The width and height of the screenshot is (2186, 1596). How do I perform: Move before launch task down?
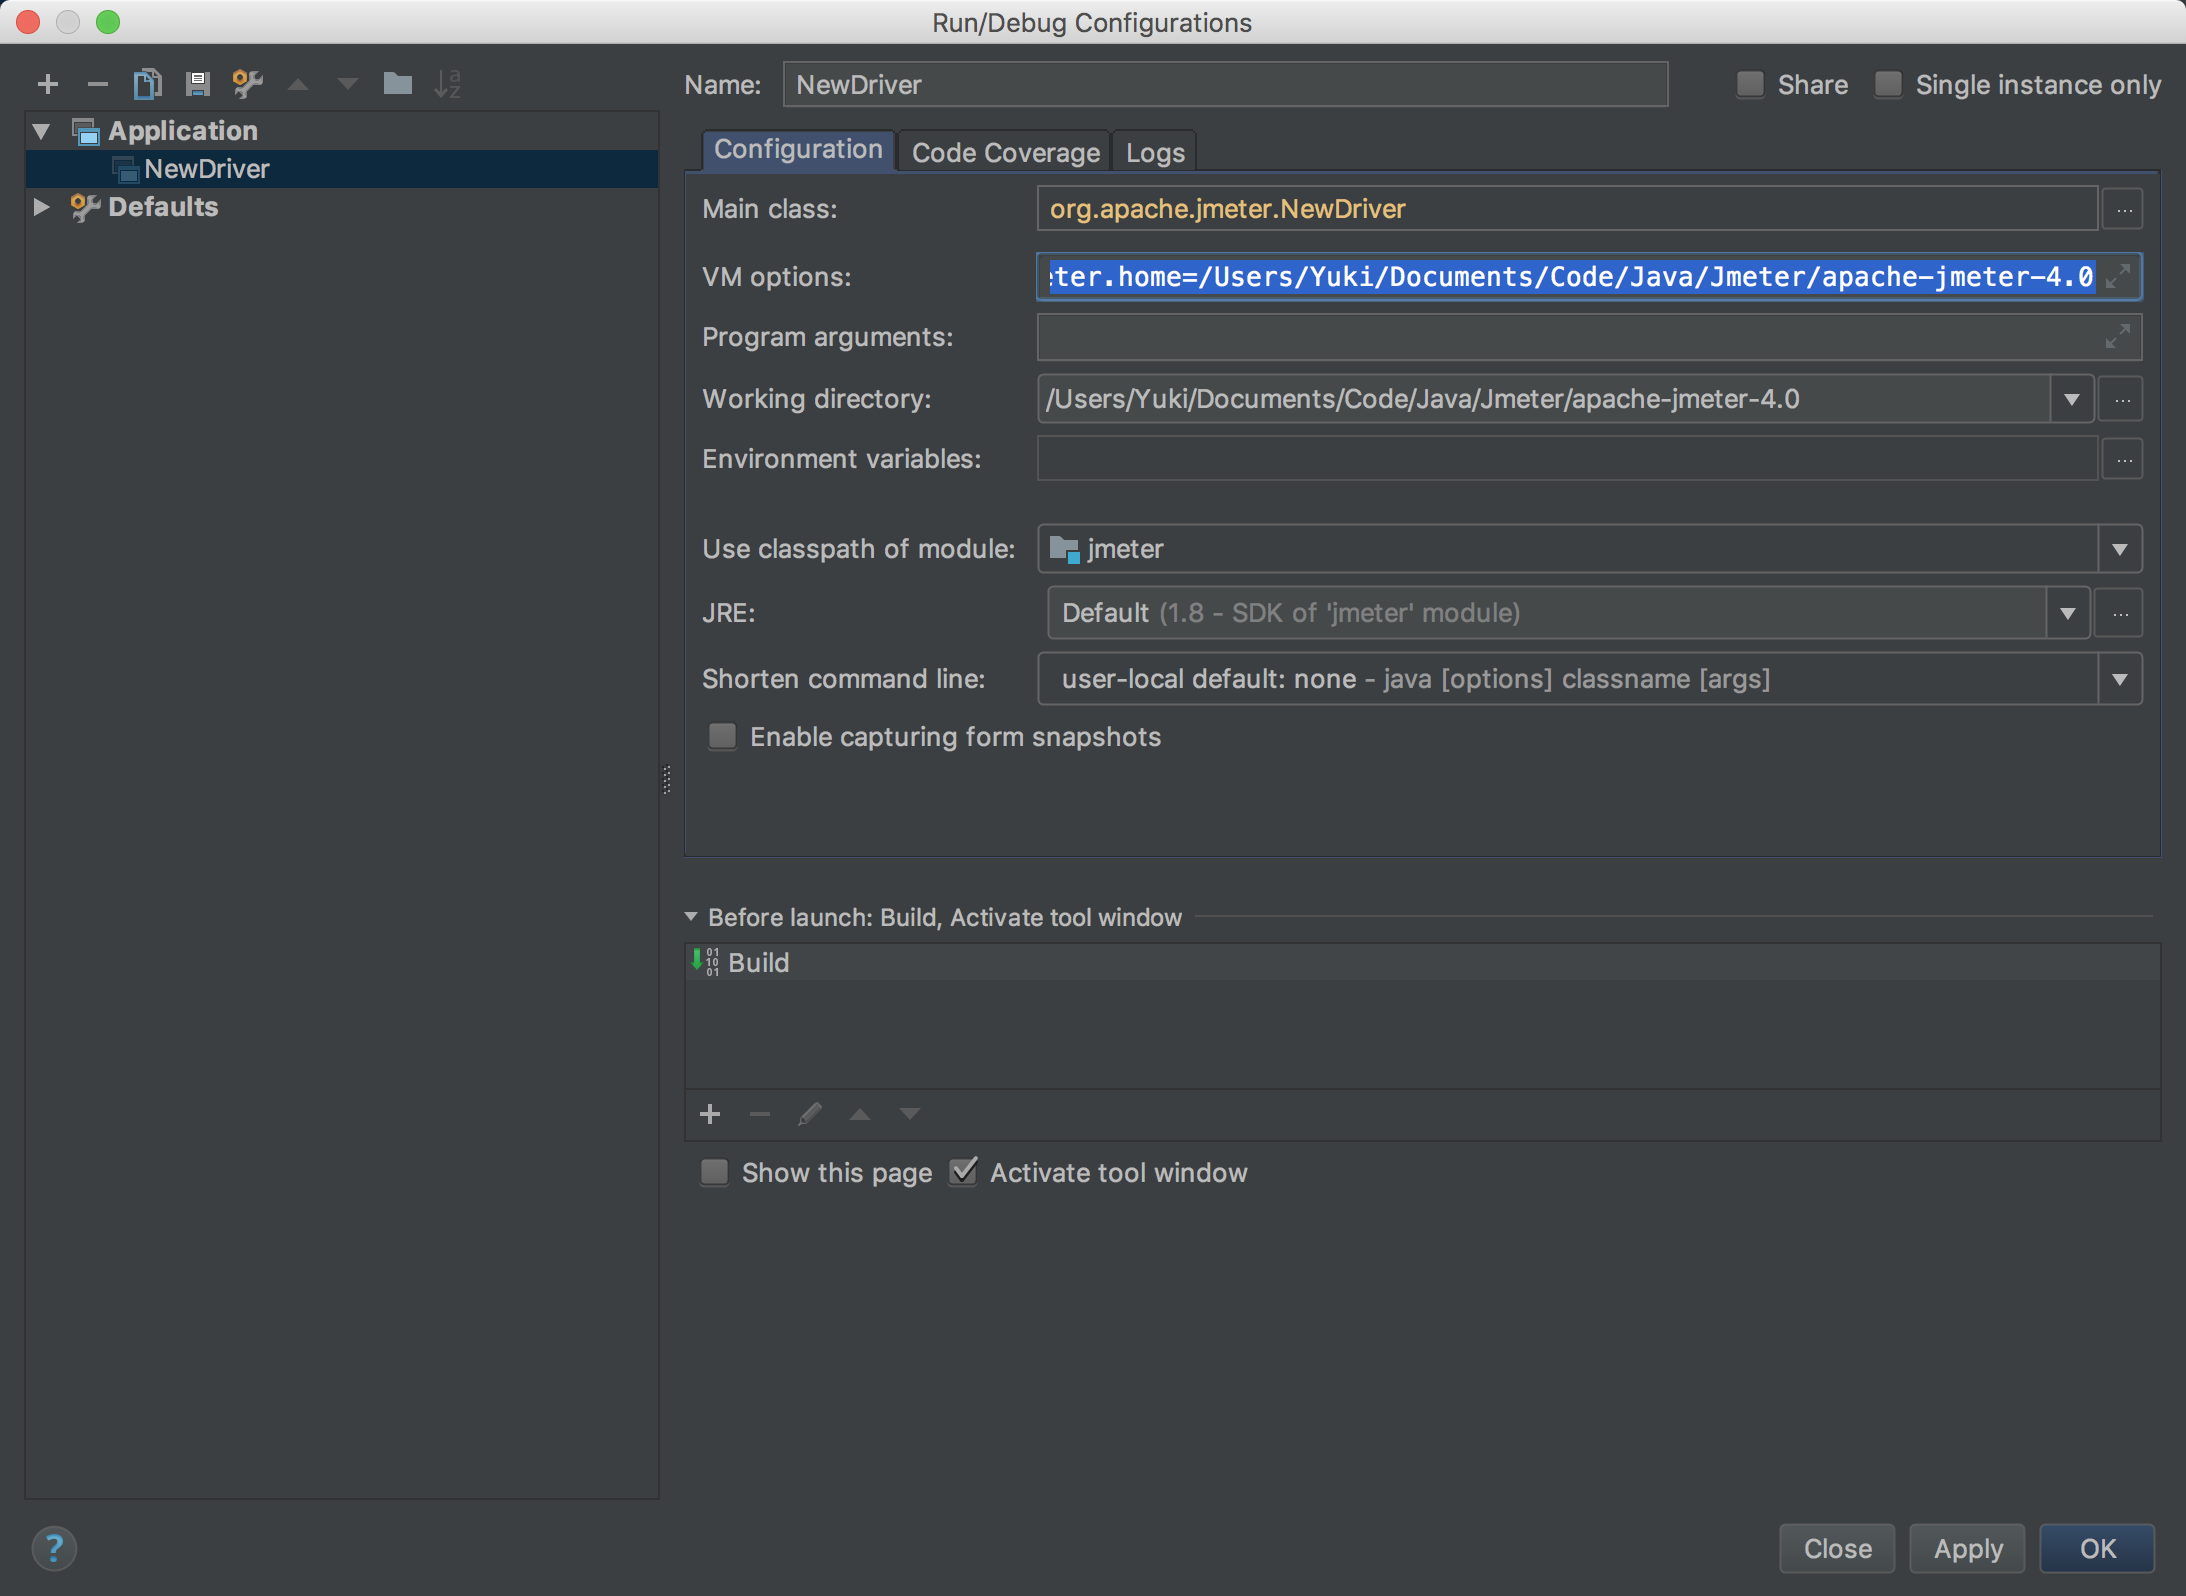[909, 1114]
